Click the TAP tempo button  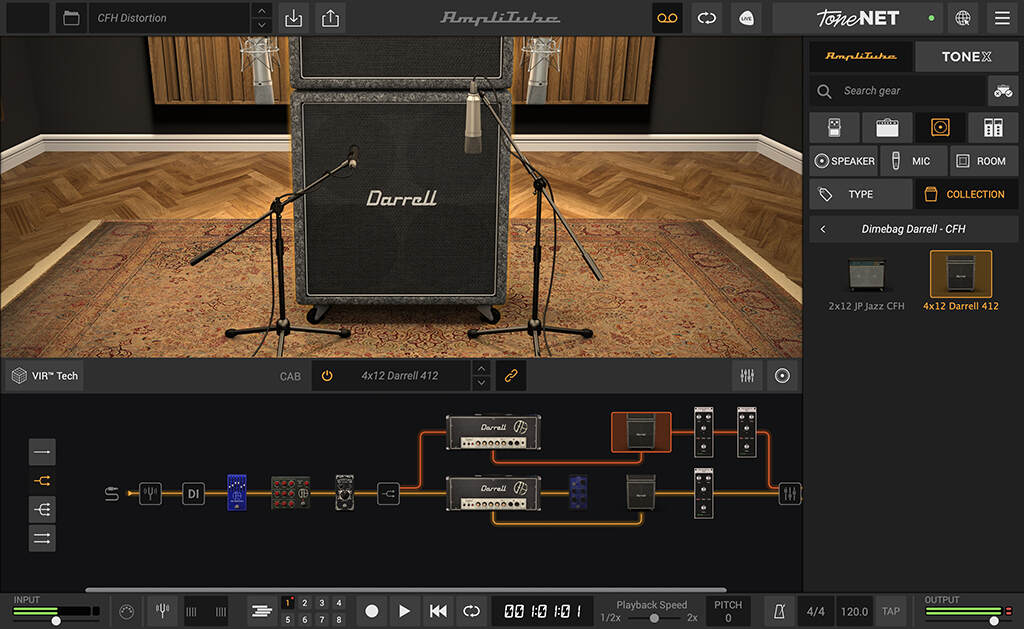point(890,610)
